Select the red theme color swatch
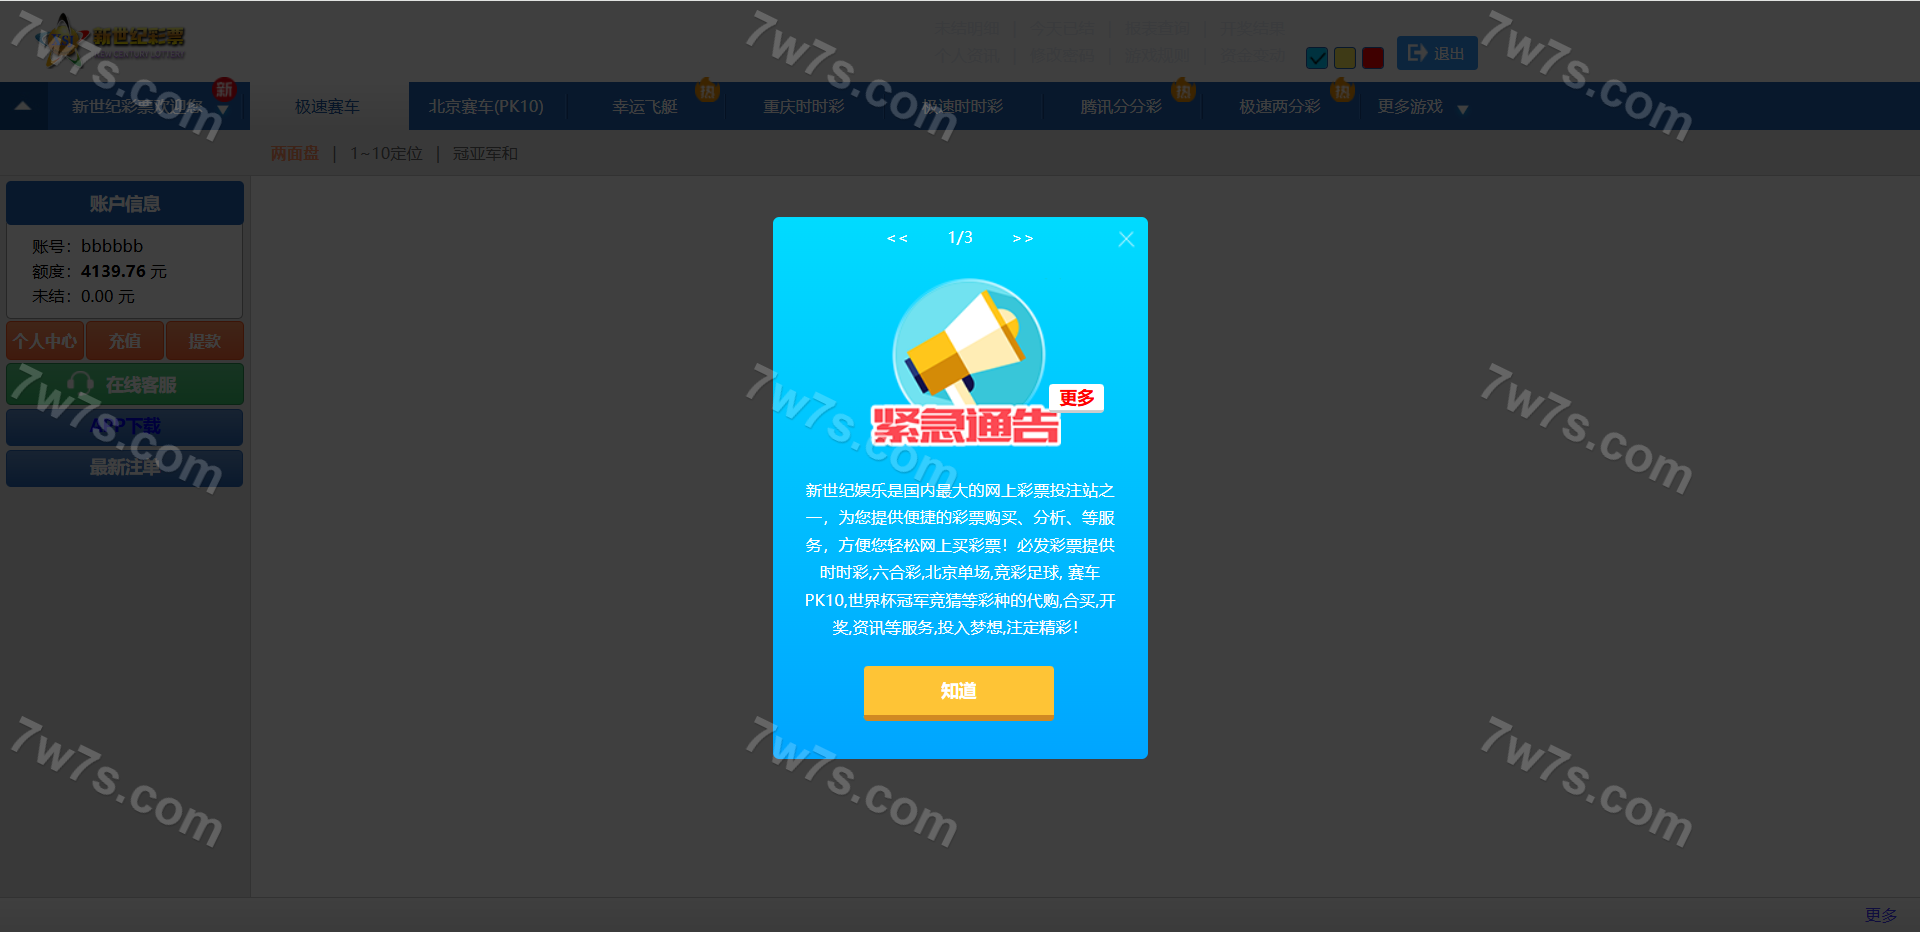 pyautogui.click(x=1373, y=58)
